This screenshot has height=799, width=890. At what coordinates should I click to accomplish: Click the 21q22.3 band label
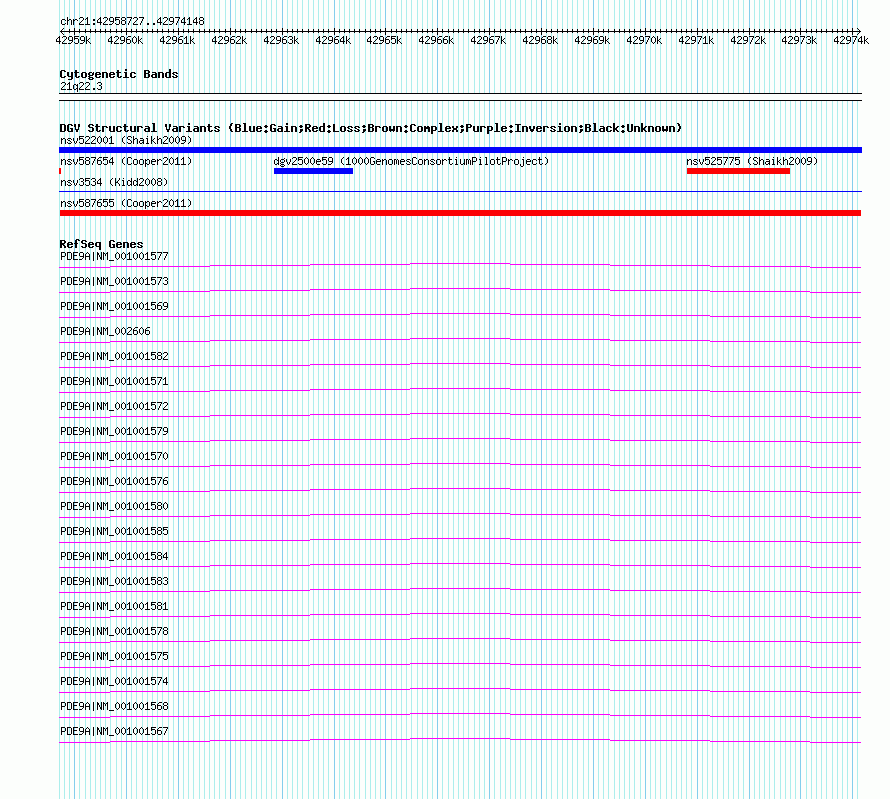pos(81,86)
